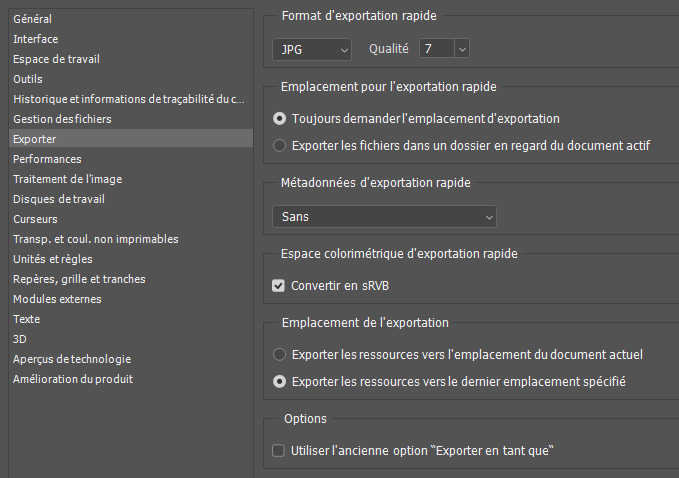Viewport: 679px width, 478px height.
Task: Open Modules externes preferences
Action: coord(57,299)
